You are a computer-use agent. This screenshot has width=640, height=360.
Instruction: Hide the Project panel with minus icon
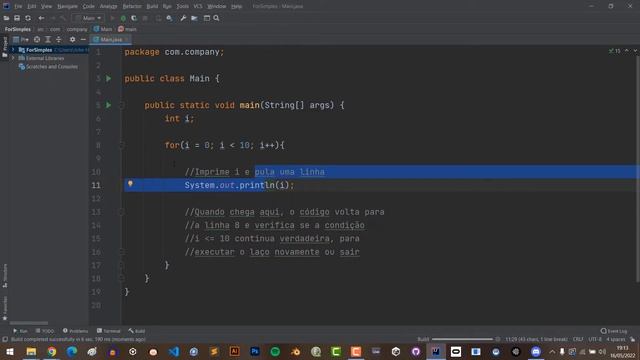click(x=83, y=39)
